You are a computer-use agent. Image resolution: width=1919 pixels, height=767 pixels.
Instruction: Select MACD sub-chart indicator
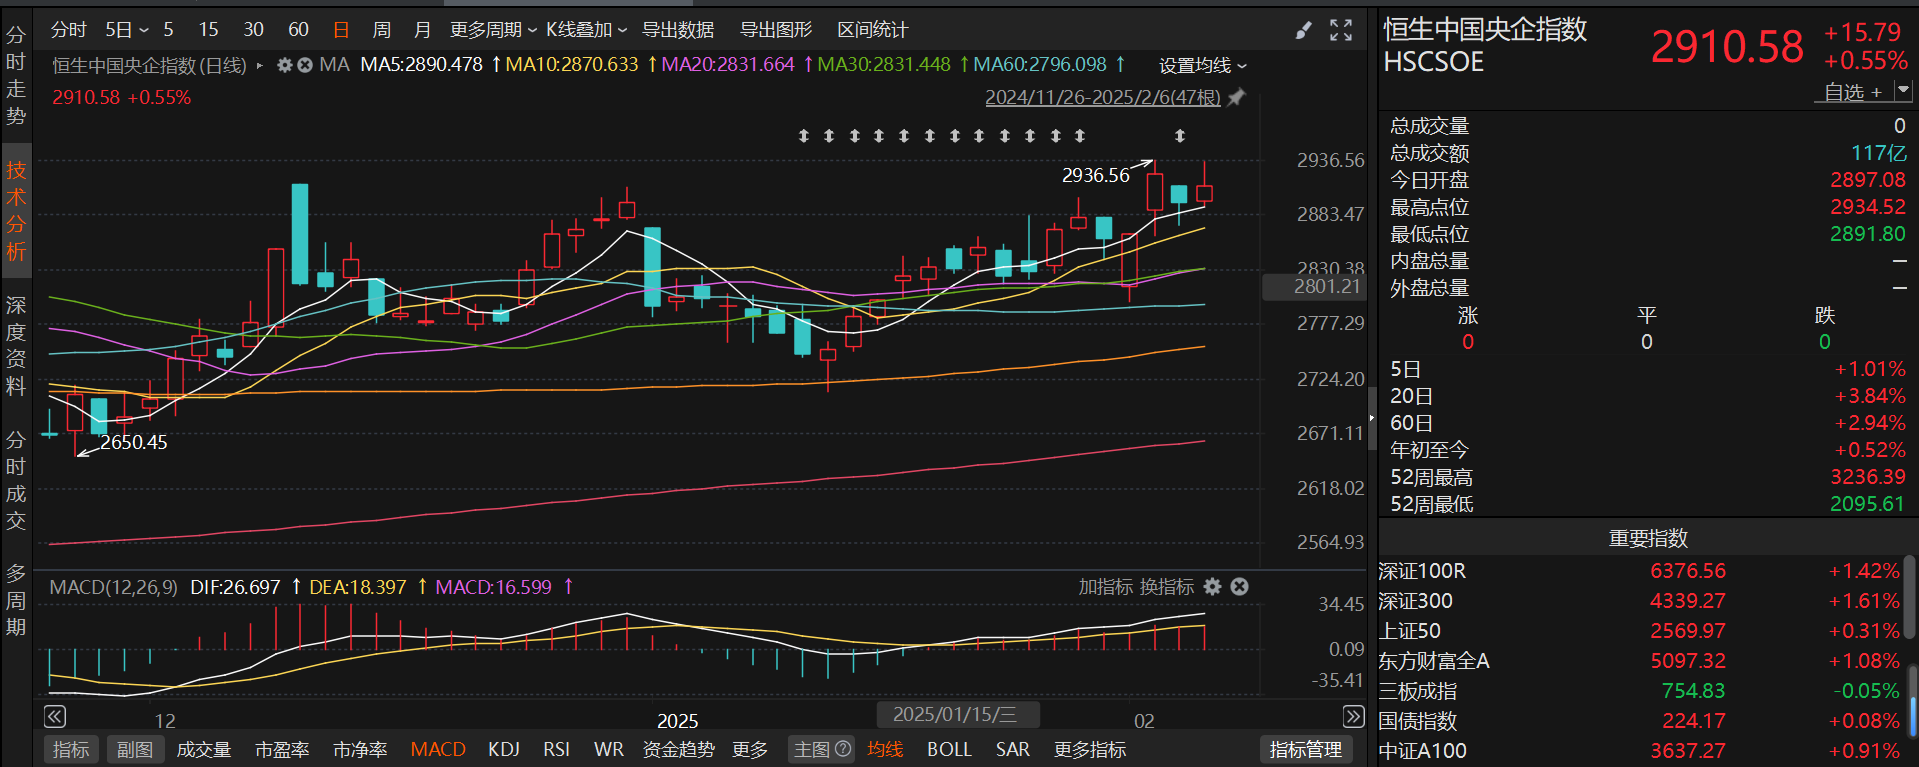pyautogui.click(x=438, y=750)
